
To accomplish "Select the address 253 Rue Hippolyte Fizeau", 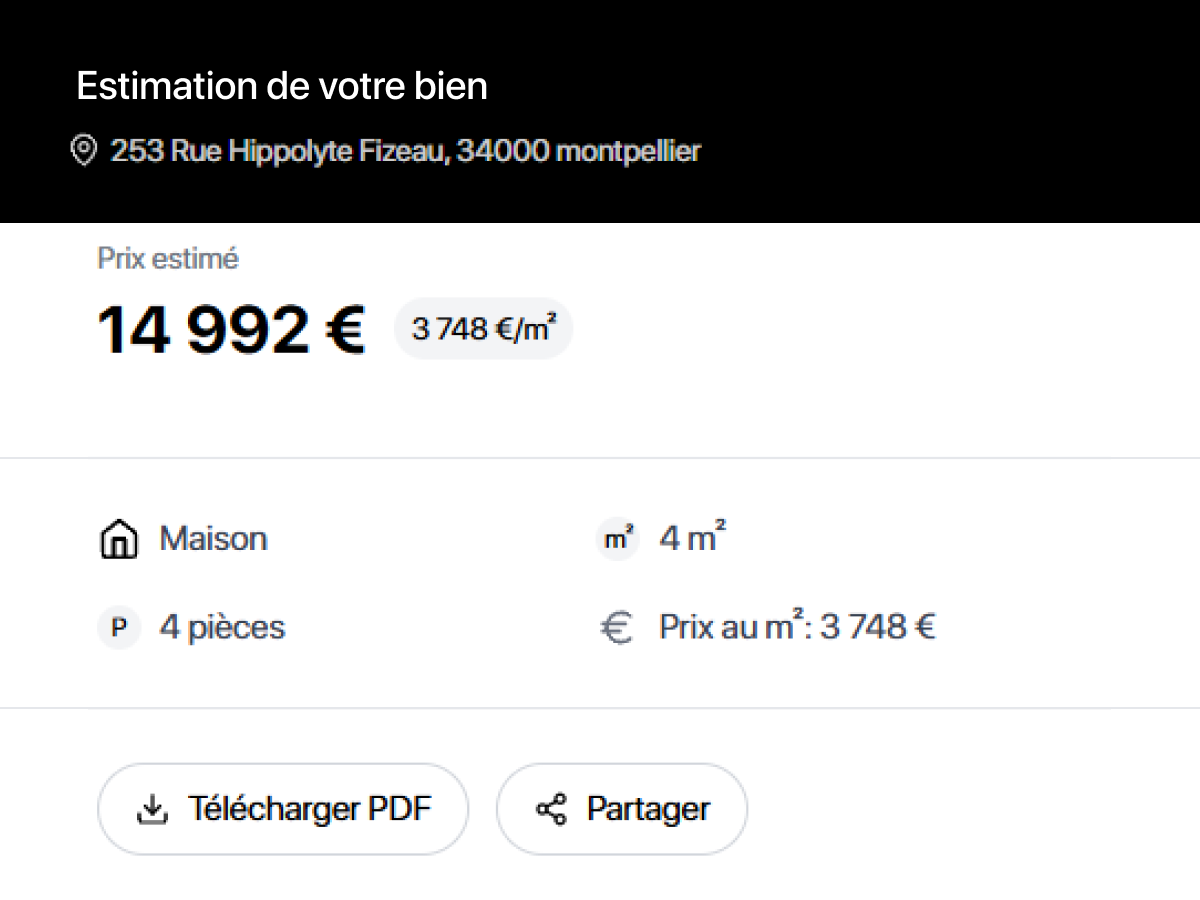I will 405,150.
